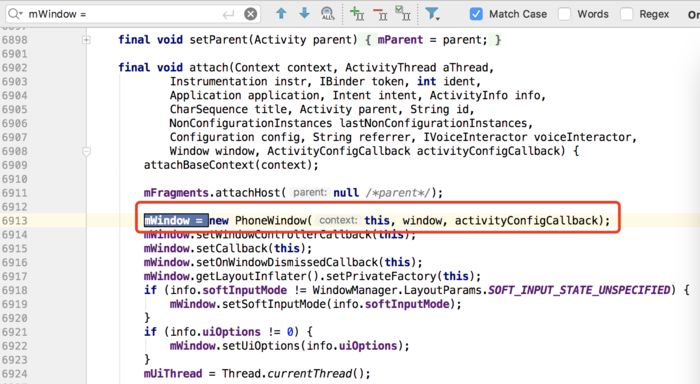Viewport: 700px width, 384px height.
Task: Click 'IVoiceInteractor' type on line 6907
Action: (475, 137)
